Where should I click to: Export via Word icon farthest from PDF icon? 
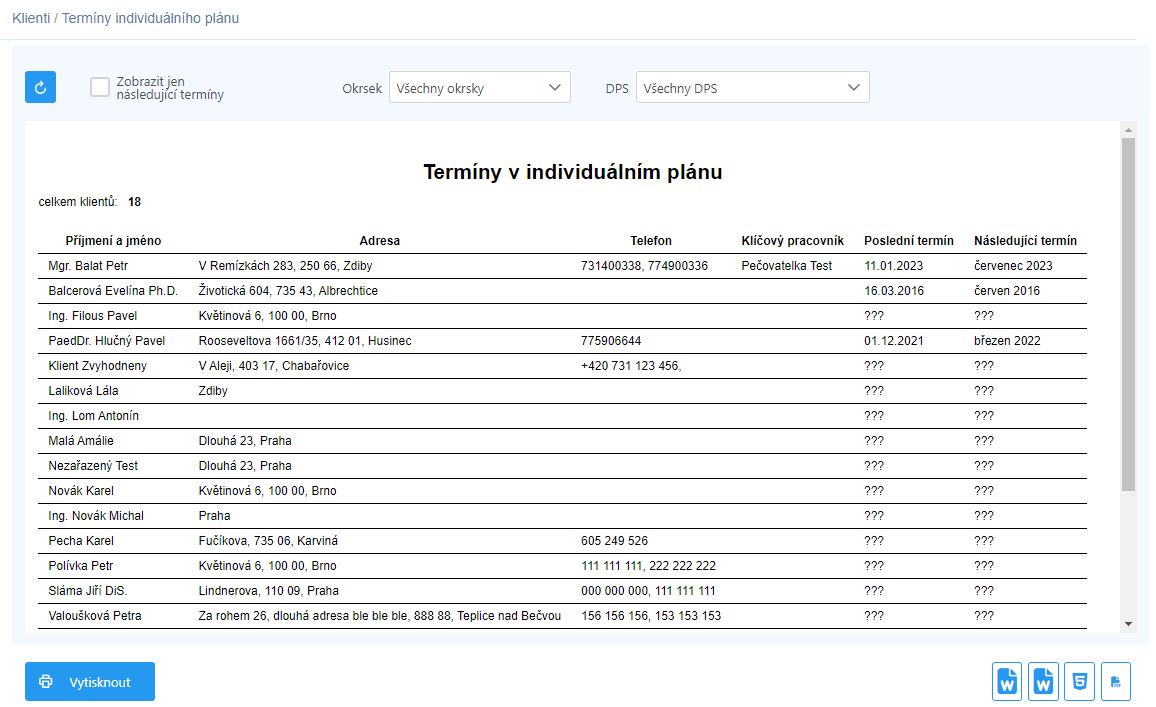(1007, 681)
